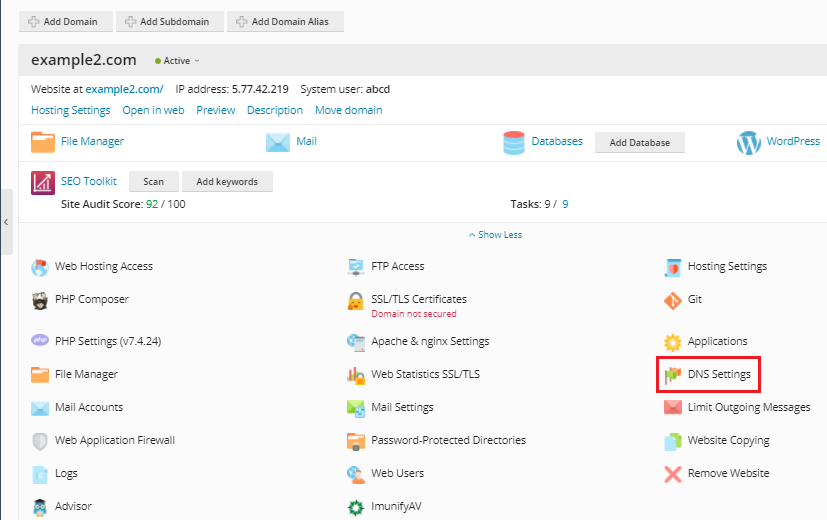
Task: Click the Add keywords button
Action: 227,182
